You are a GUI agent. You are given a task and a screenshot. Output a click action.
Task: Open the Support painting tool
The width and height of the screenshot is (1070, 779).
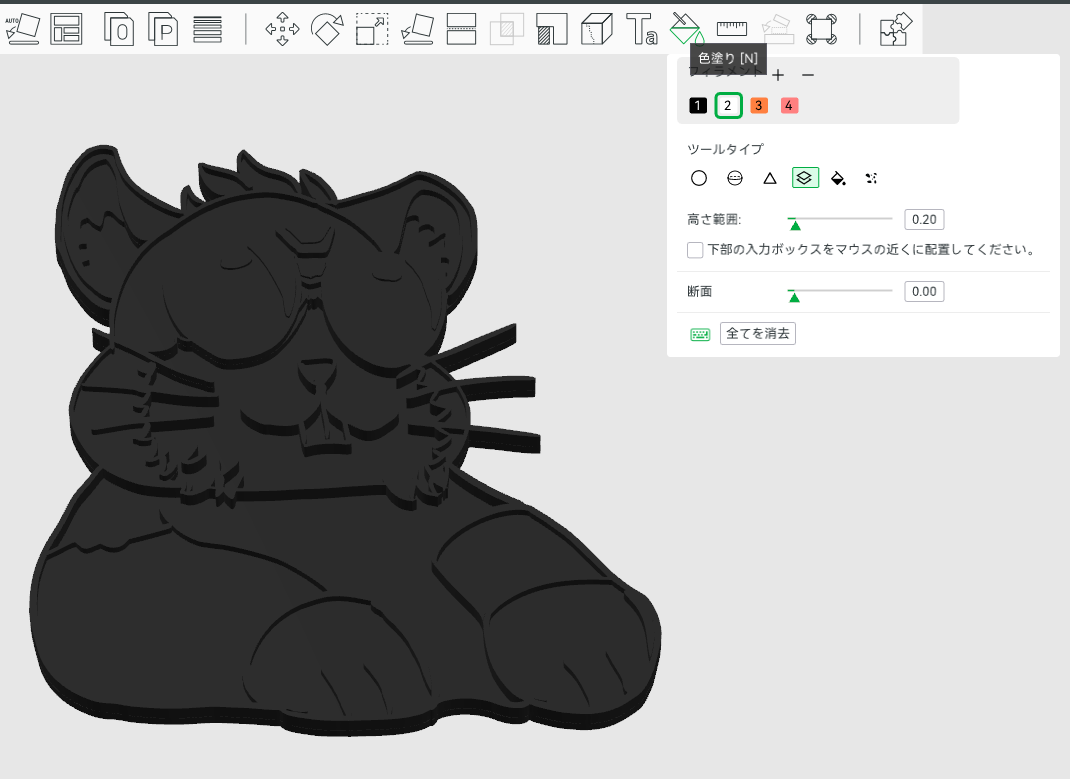click(x=551, y=29)
